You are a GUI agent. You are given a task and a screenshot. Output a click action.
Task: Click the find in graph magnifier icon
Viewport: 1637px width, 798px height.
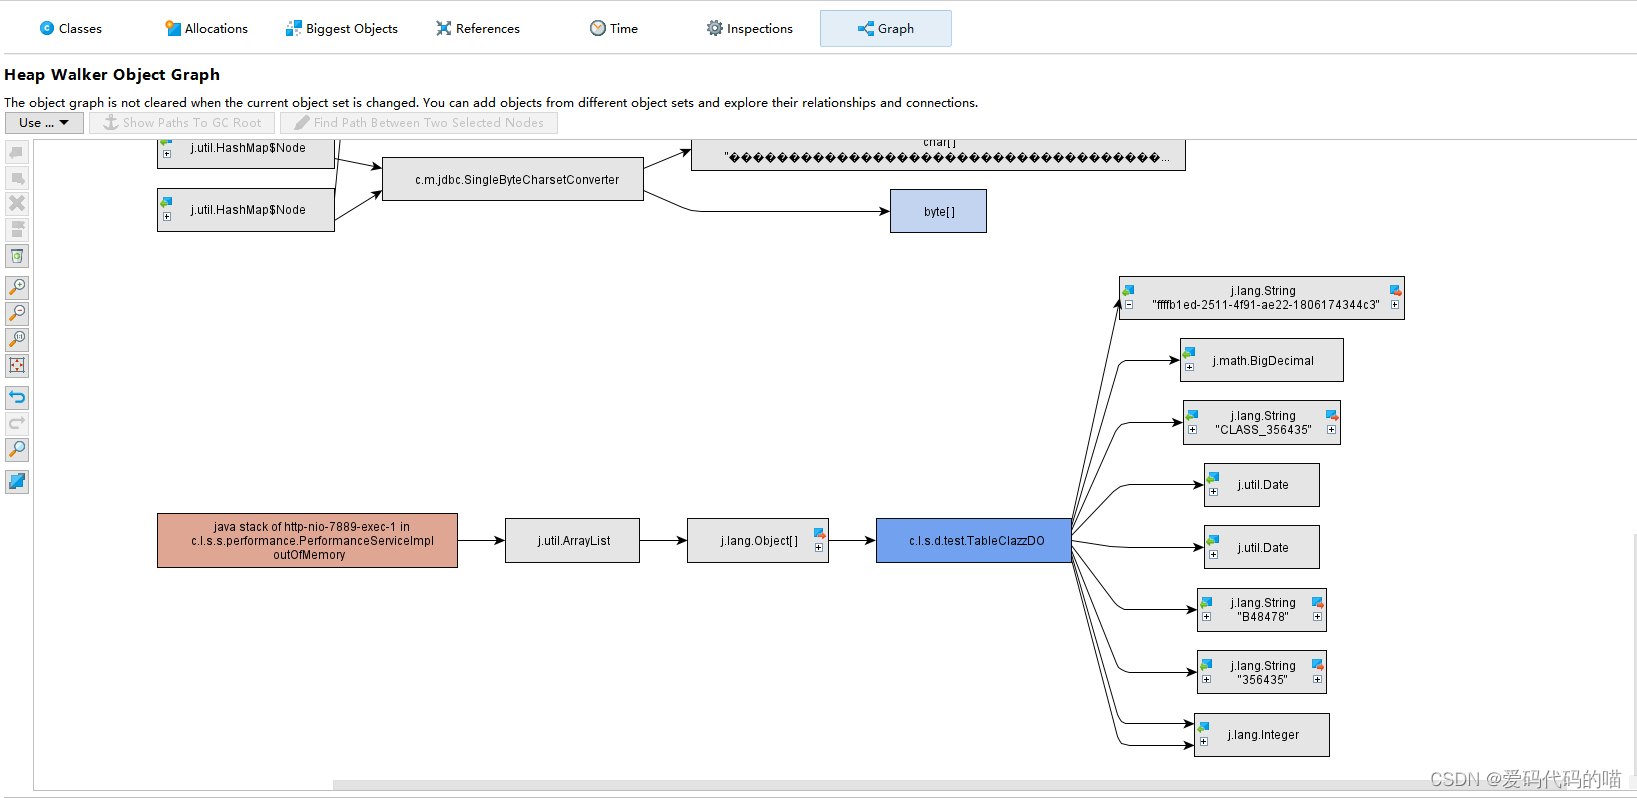(17, 450)
